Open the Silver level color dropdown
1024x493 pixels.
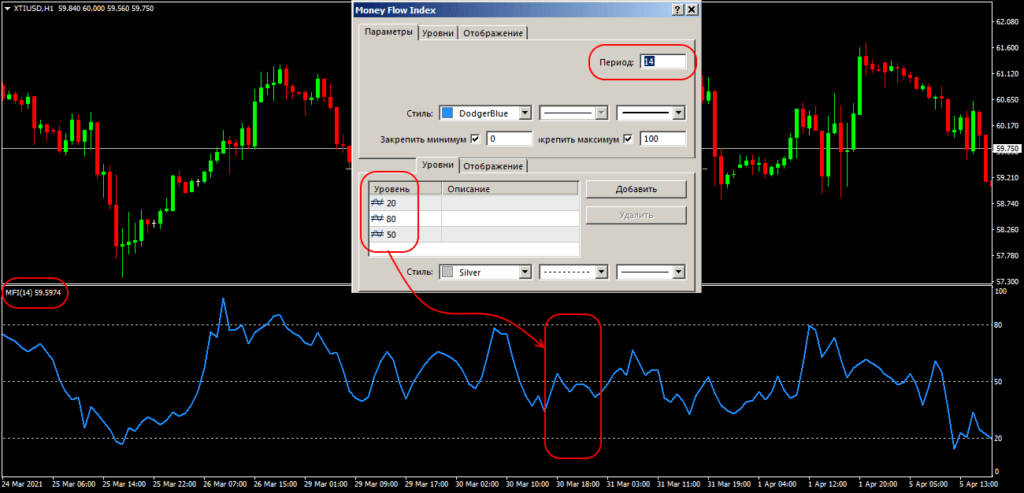524,272
